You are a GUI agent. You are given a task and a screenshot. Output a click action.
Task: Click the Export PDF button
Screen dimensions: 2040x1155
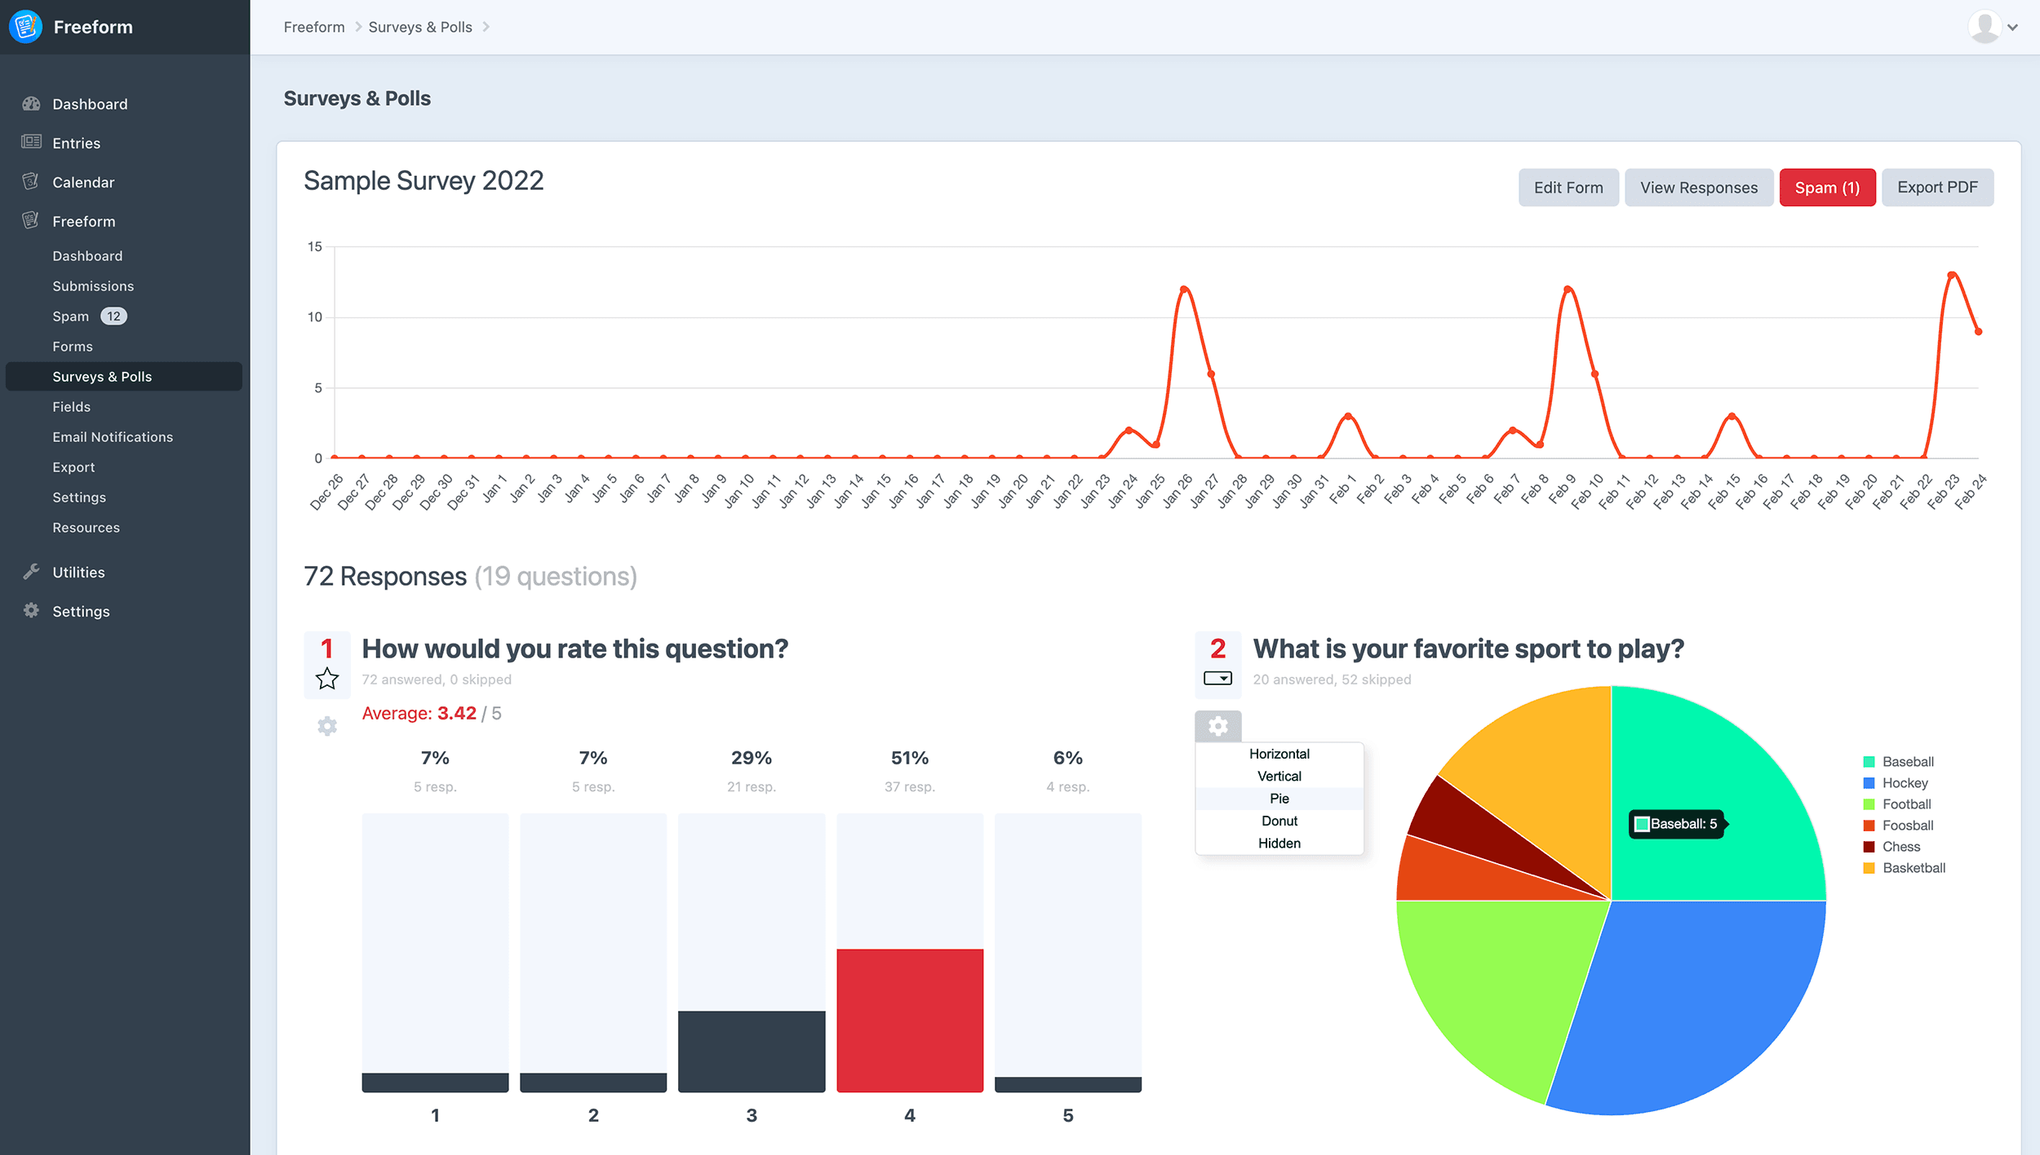point(1937,187)
